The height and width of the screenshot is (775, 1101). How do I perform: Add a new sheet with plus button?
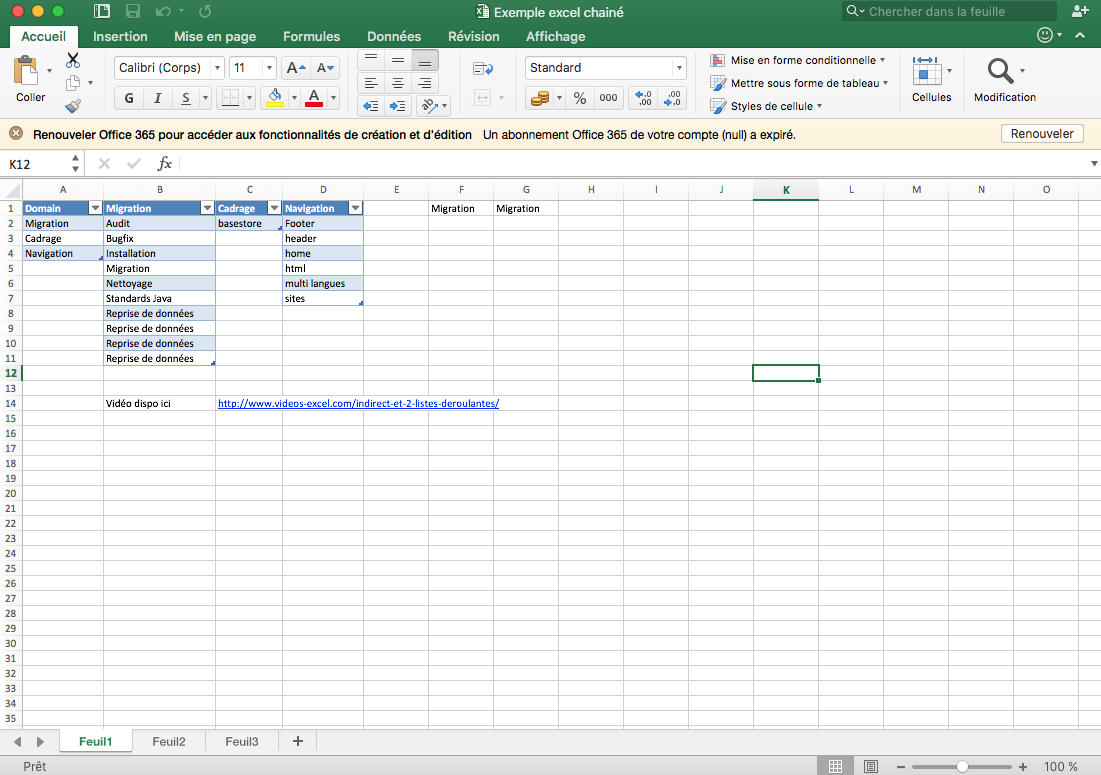[298, 741]
